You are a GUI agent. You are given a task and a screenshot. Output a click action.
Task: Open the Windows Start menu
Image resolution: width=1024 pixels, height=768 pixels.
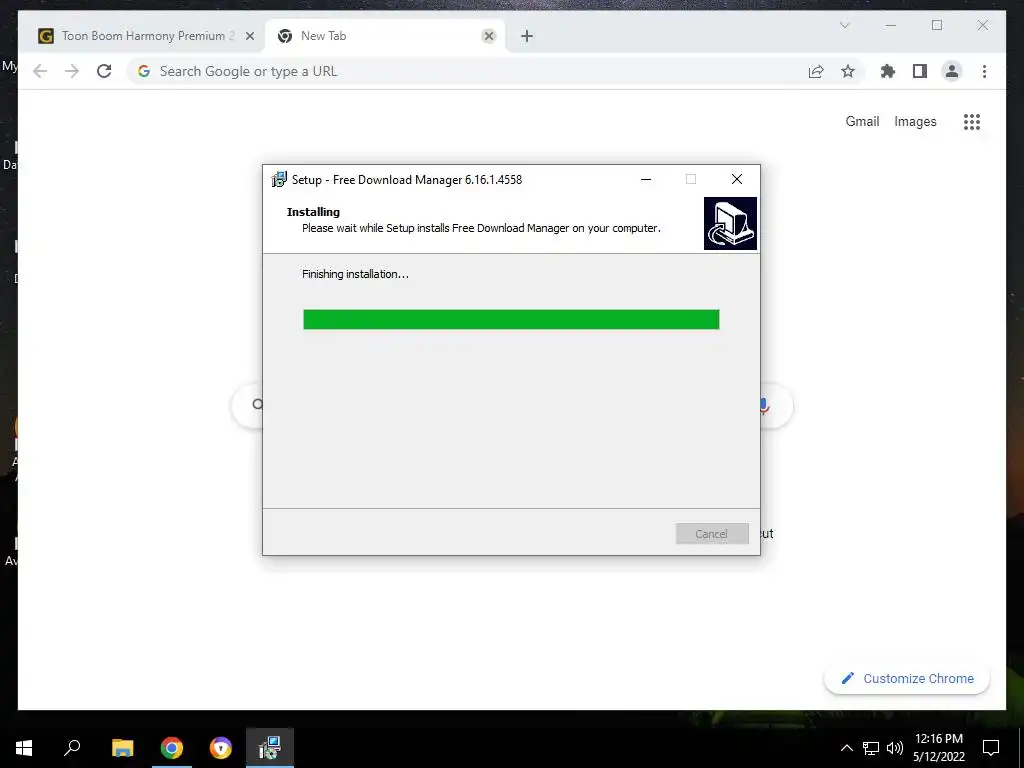coord(24,748)
